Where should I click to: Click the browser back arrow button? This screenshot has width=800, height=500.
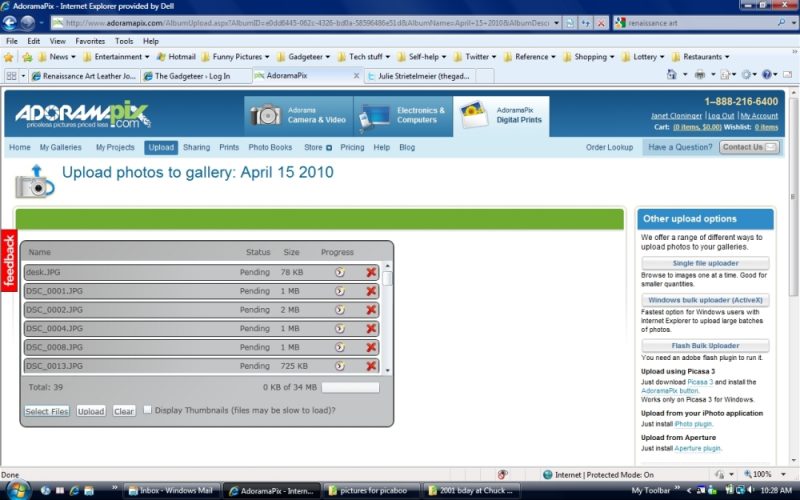[x=11, y=22]
